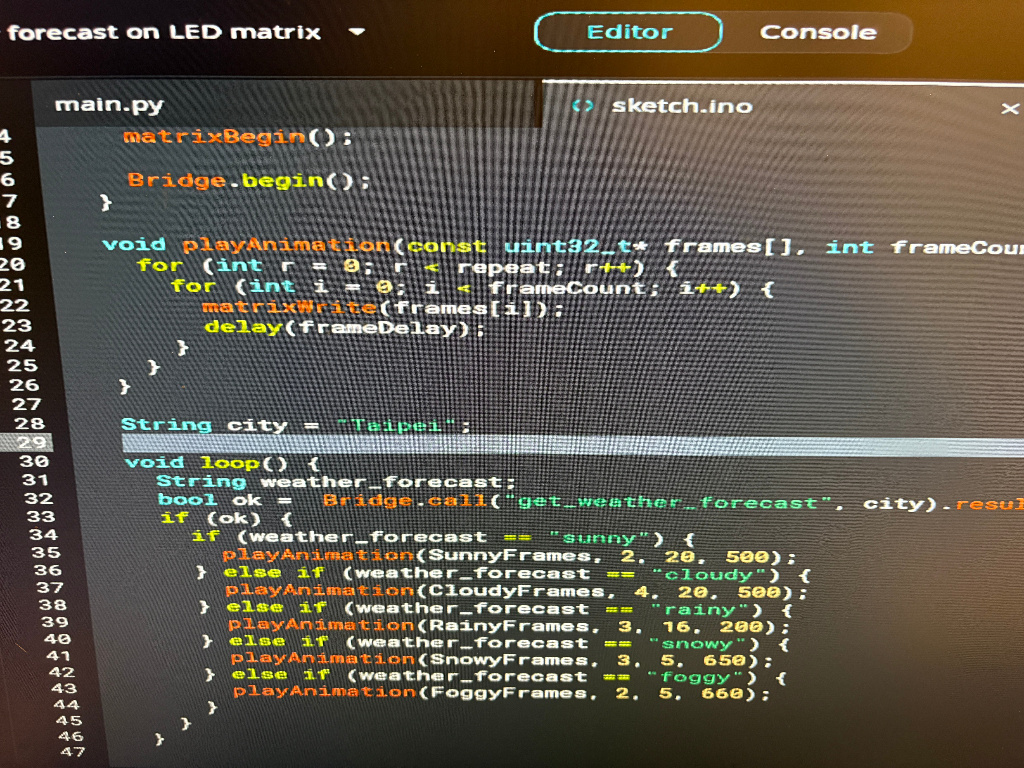This screenshot has height=768, width=1024.
Task: Switch to the Editor view
Action: click(628, 32)
